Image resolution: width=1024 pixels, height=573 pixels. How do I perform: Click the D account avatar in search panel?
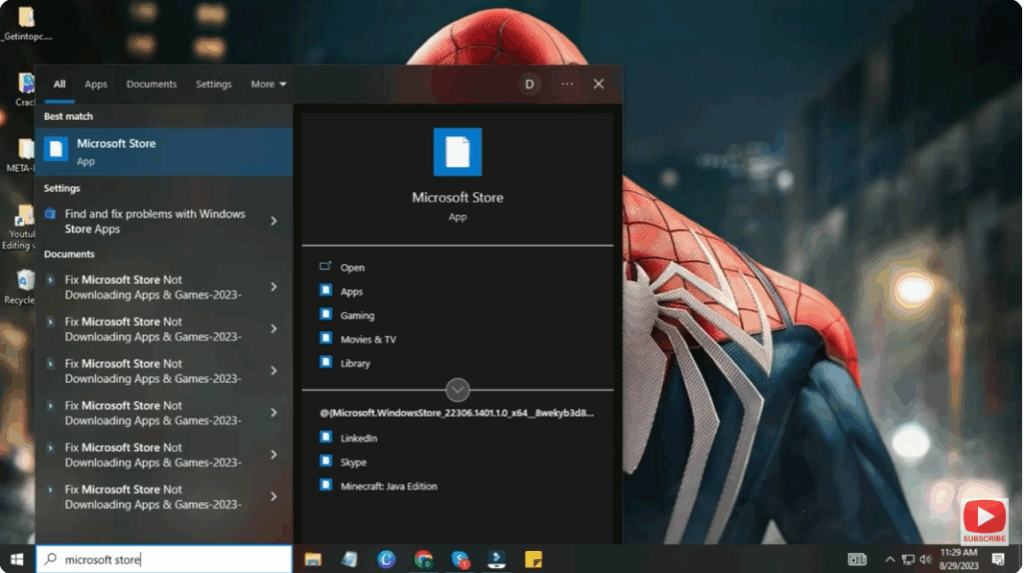pos(529,84)
